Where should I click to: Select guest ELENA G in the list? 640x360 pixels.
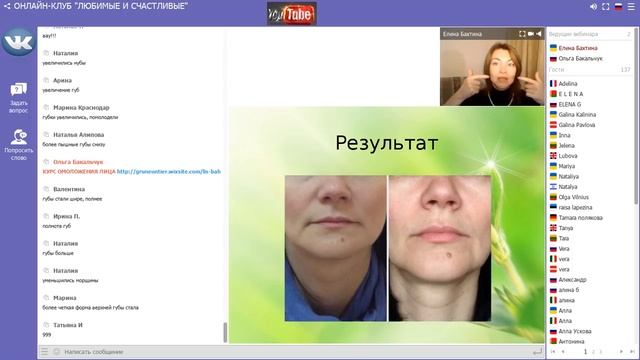[569, 104]
